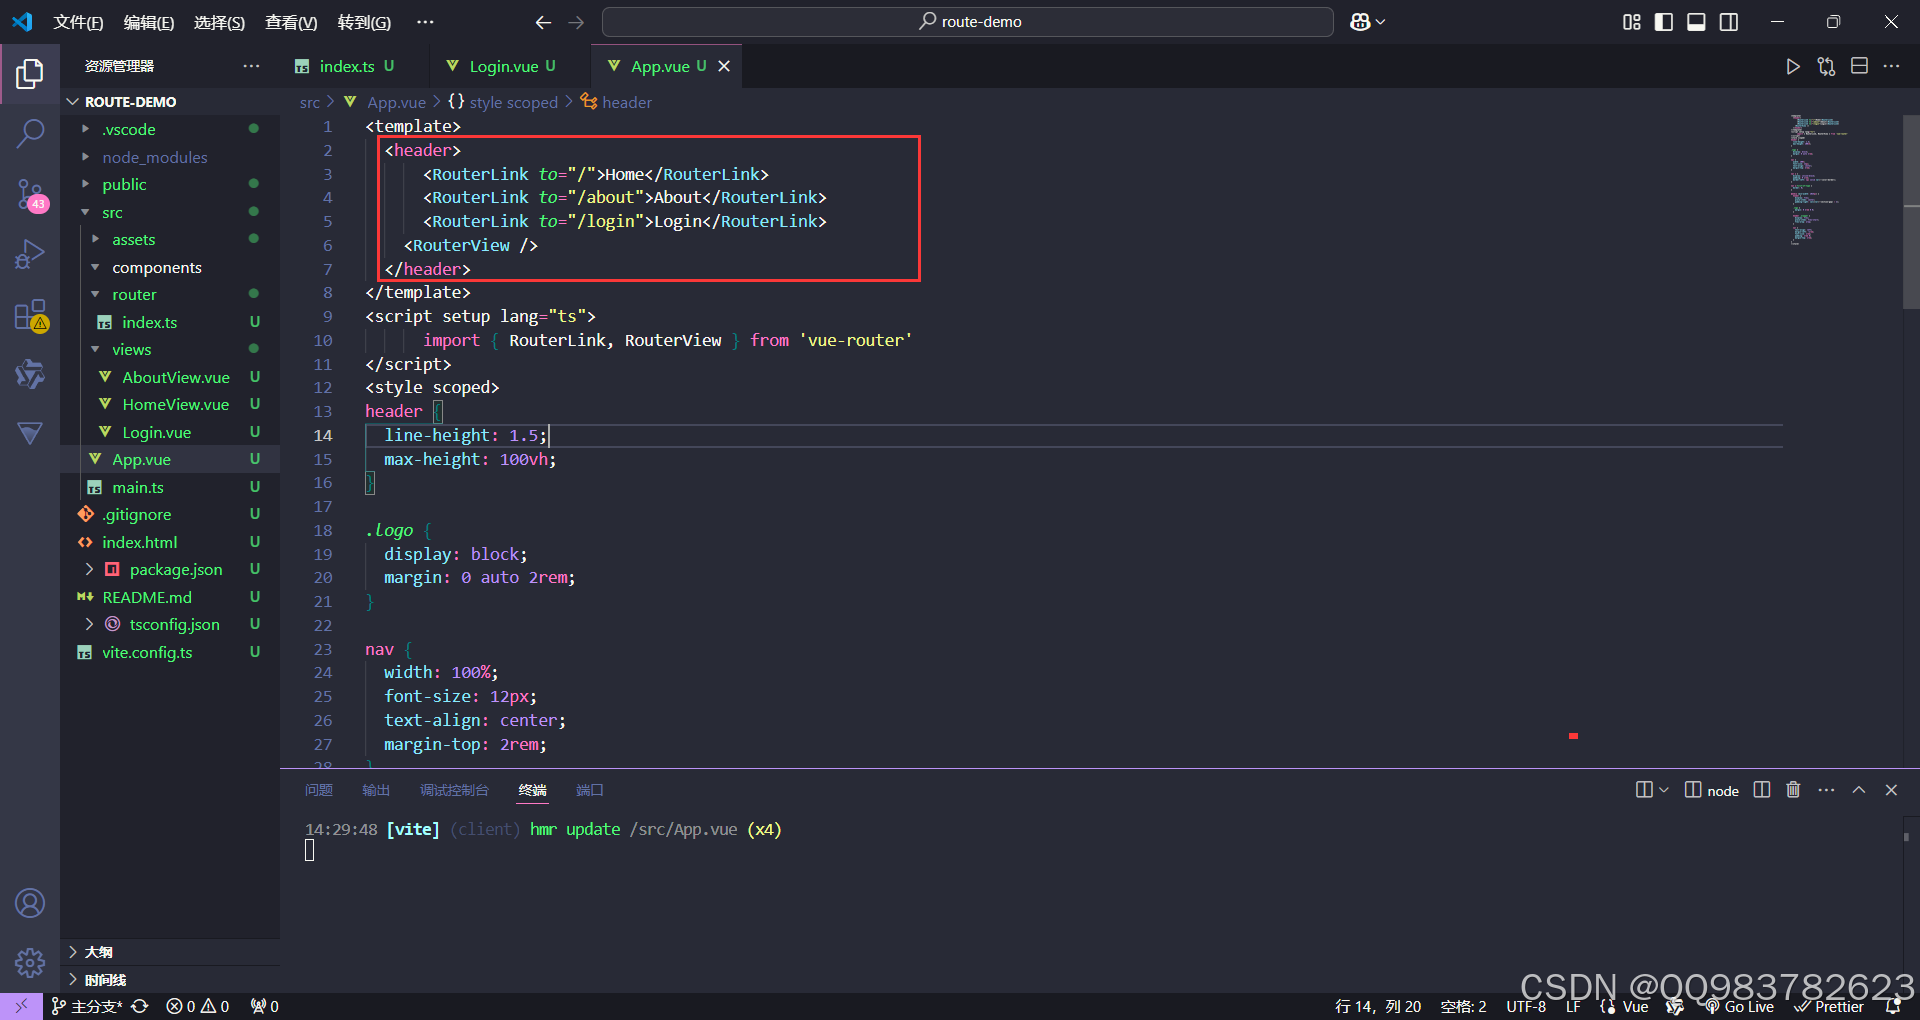Collapse the src folder
This screenshot has width=1920, height=1020.
tap(86, 212)
